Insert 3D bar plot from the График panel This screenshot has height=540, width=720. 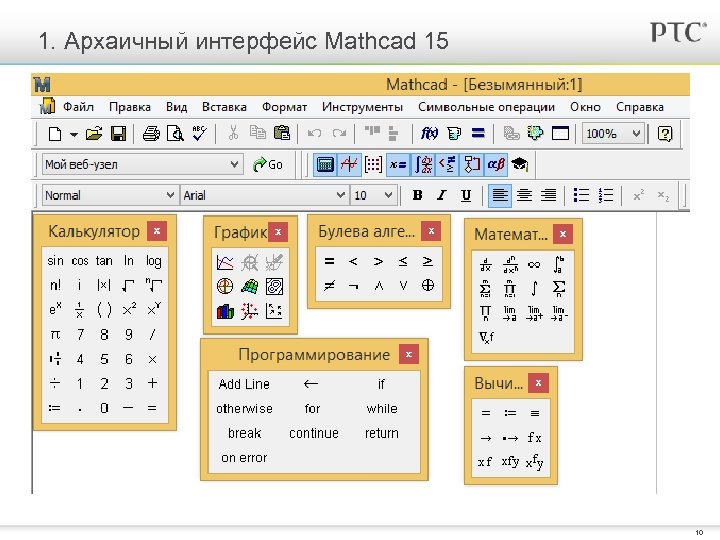pos(225,311)
